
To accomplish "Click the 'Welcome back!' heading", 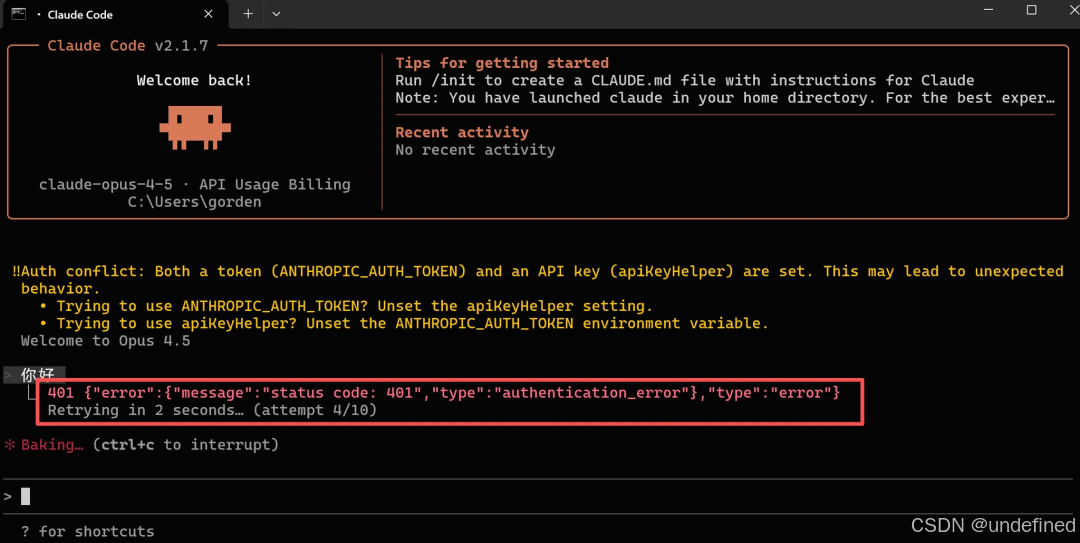I will coord(194,81).
